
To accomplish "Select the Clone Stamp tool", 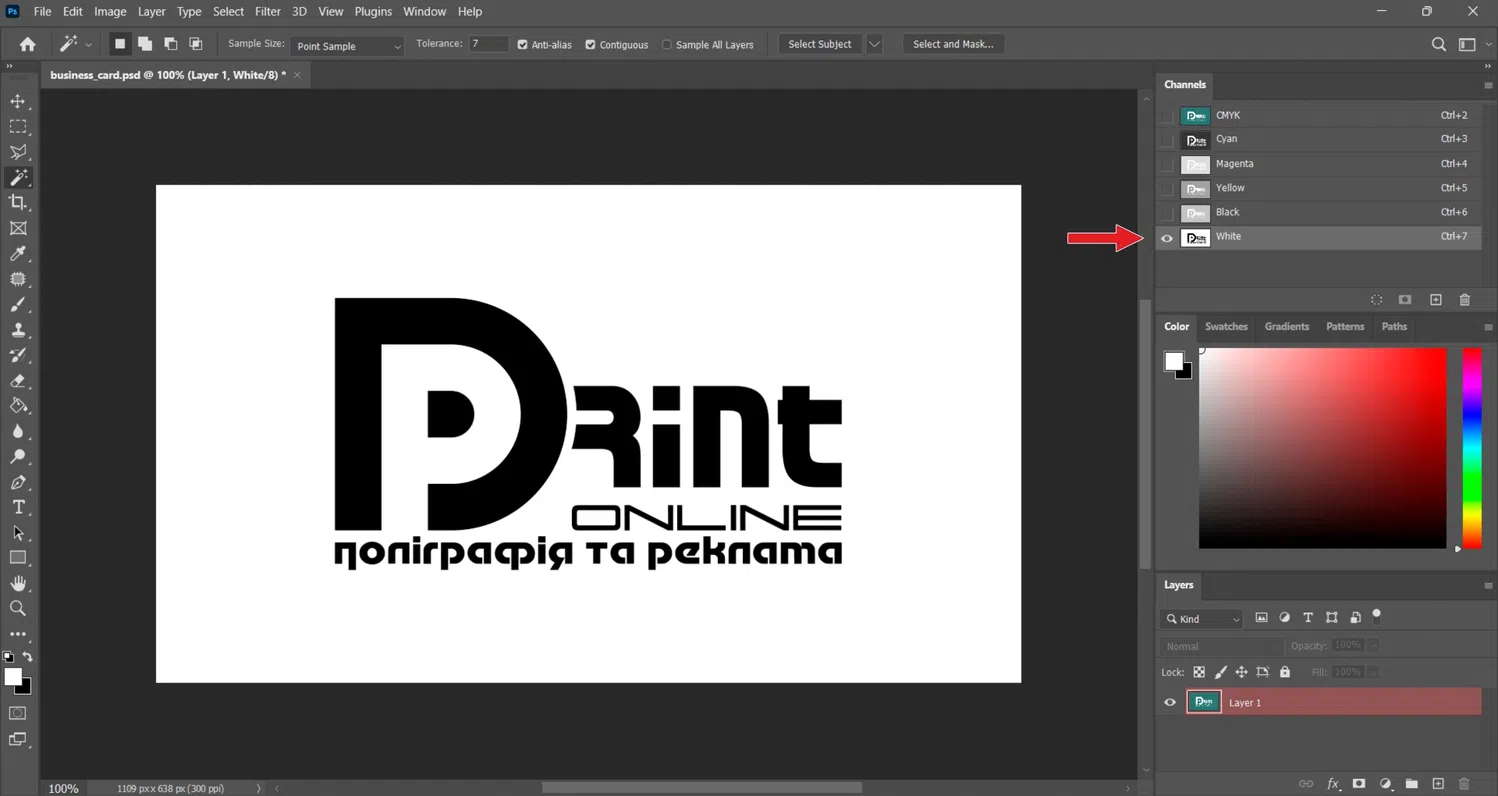I will 18,330.
